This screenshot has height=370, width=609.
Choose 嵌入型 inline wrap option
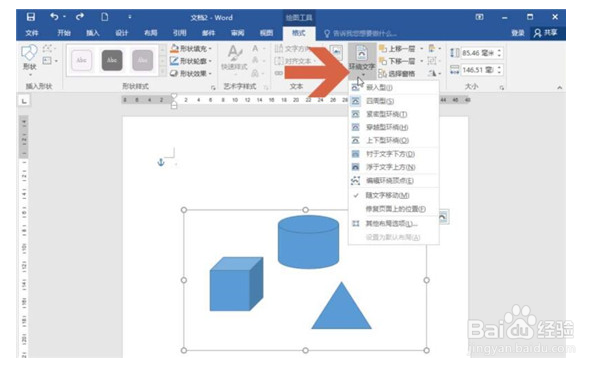click(394, 87)
